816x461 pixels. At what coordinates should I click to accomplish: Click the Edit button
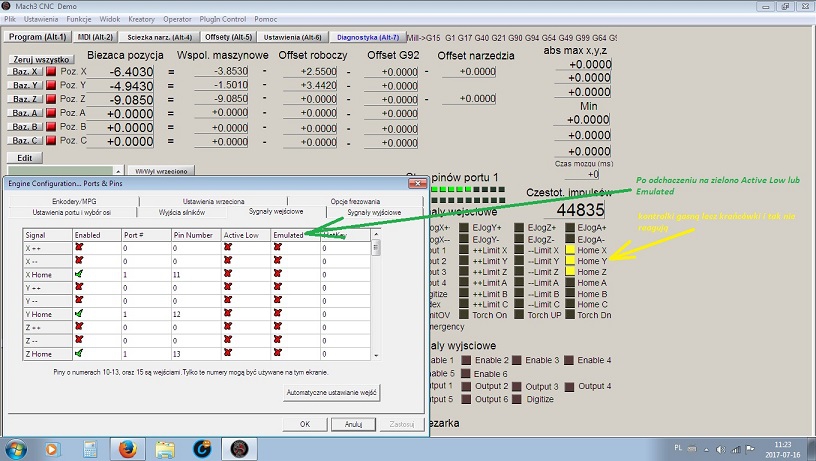(24, 158)
